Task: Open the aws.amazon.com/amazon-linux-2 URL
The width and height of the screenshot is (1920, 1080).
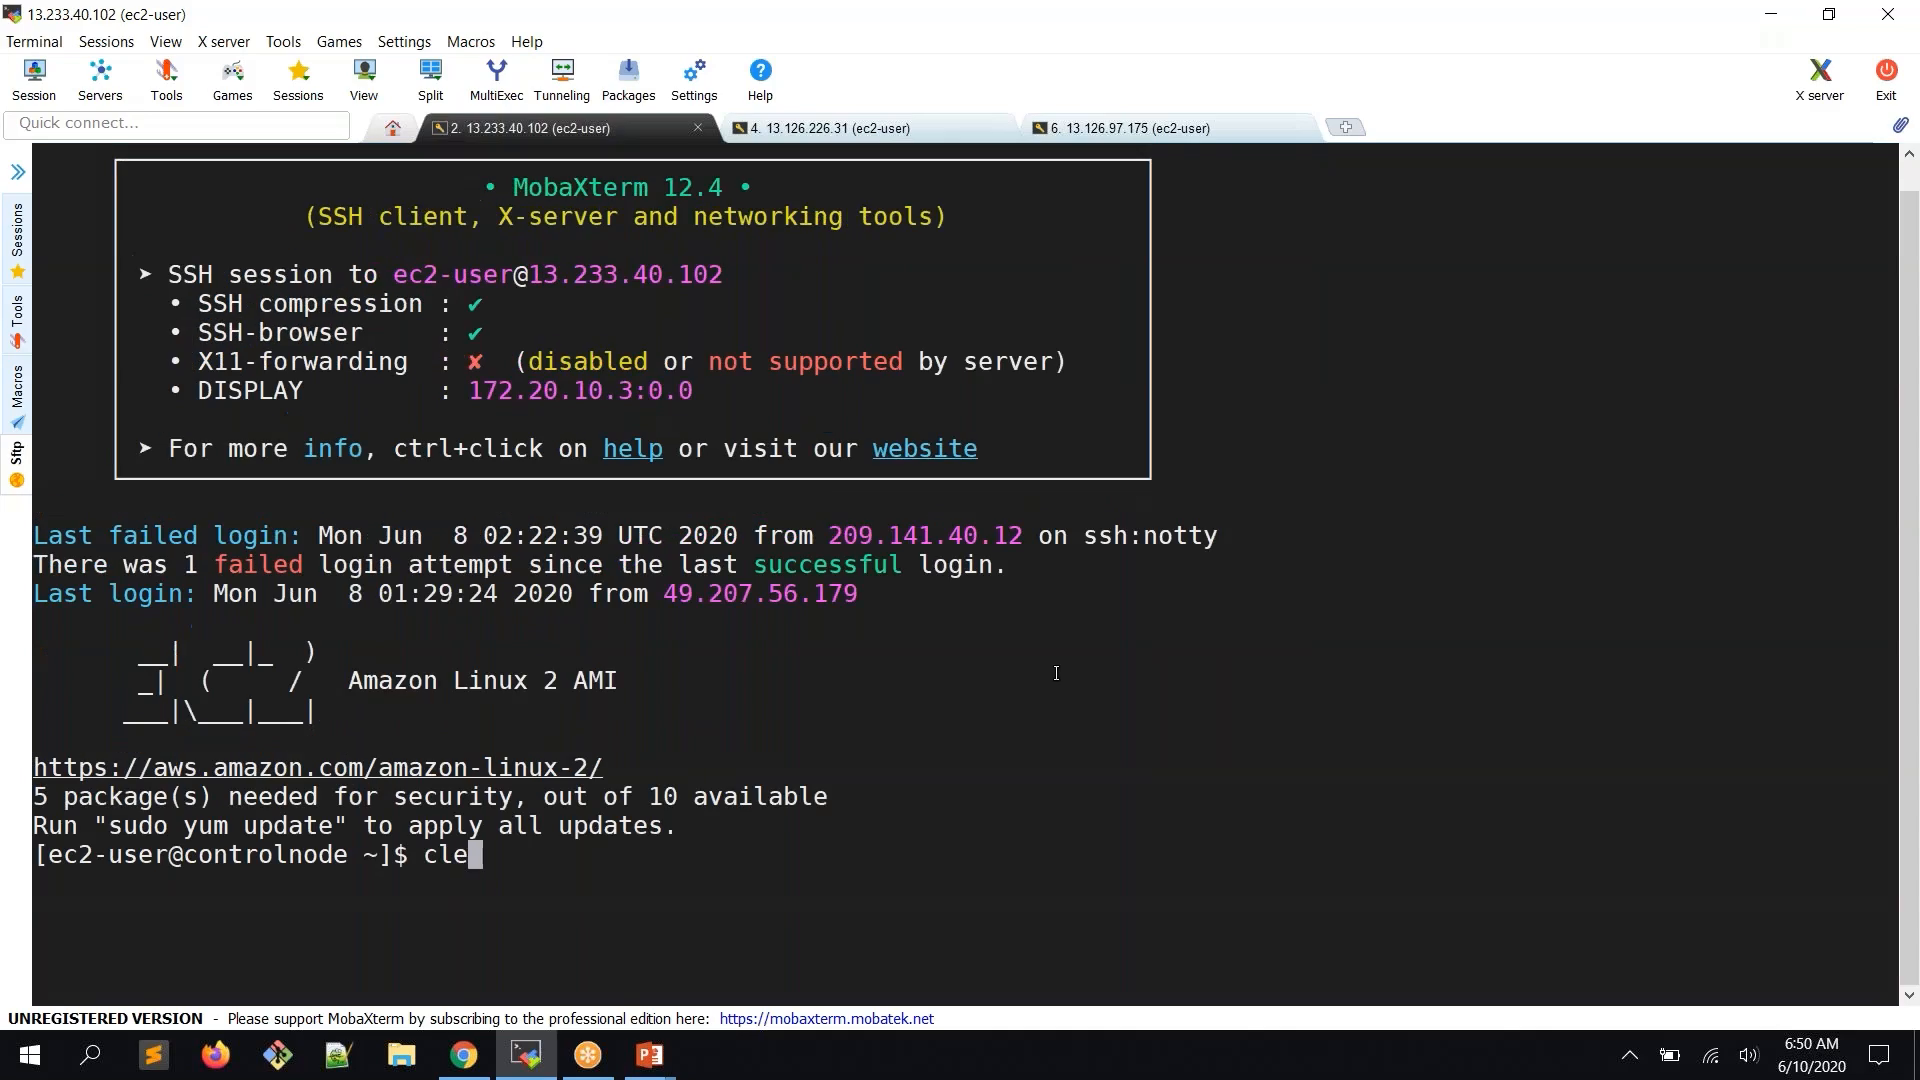Action: tap(318, 768)
